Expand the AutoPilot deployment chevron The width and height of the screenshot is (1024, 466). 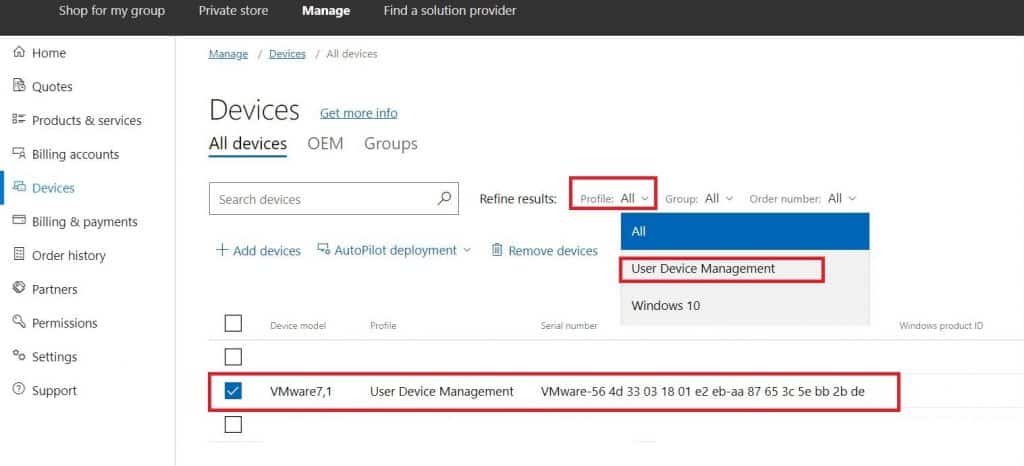coord(467,251)
